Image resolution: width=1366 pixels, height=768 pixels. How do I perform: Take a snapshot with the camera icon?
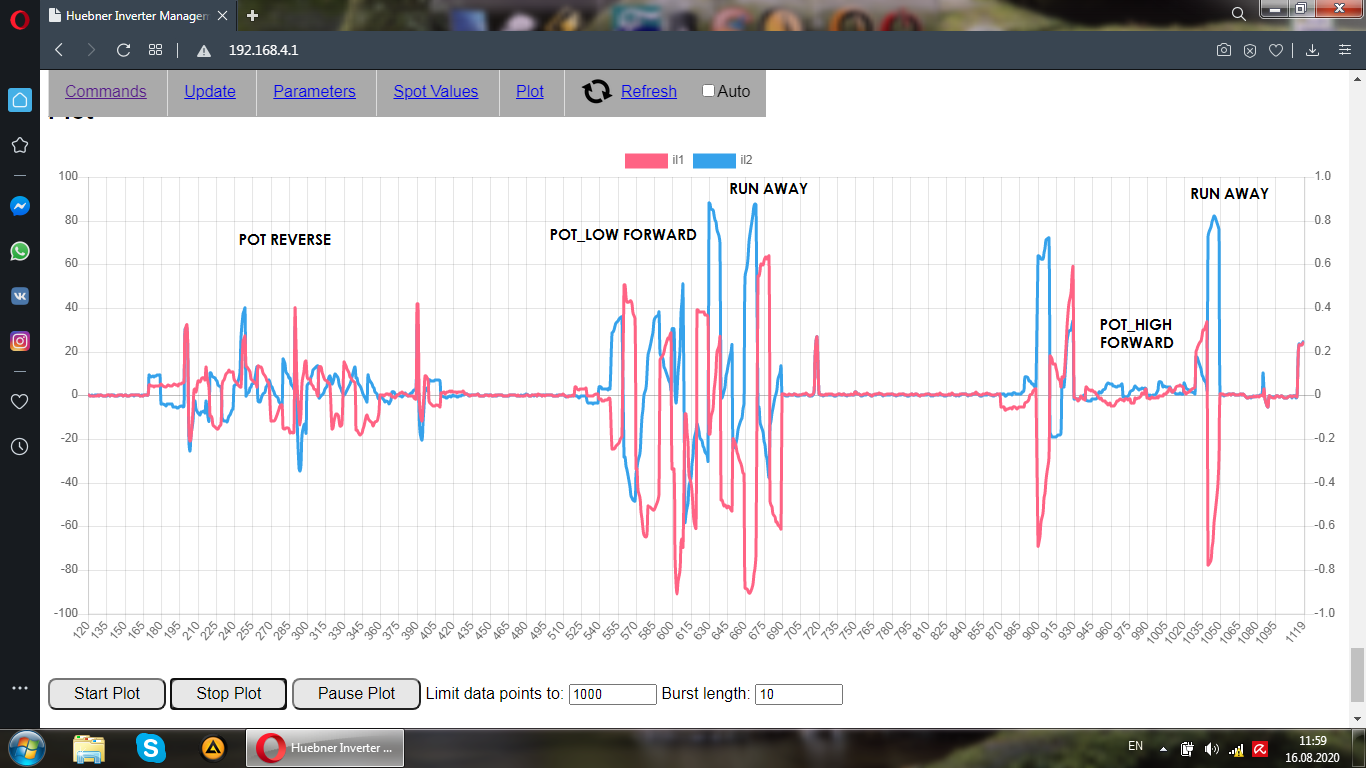coord(1223,50)
